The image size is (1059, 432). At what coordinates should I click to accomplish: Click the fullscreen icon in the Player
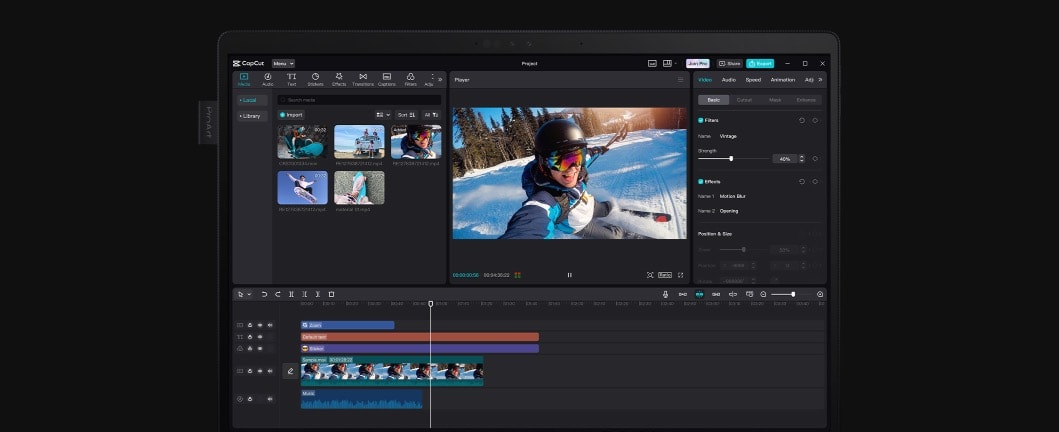click(x=681, y=275)
